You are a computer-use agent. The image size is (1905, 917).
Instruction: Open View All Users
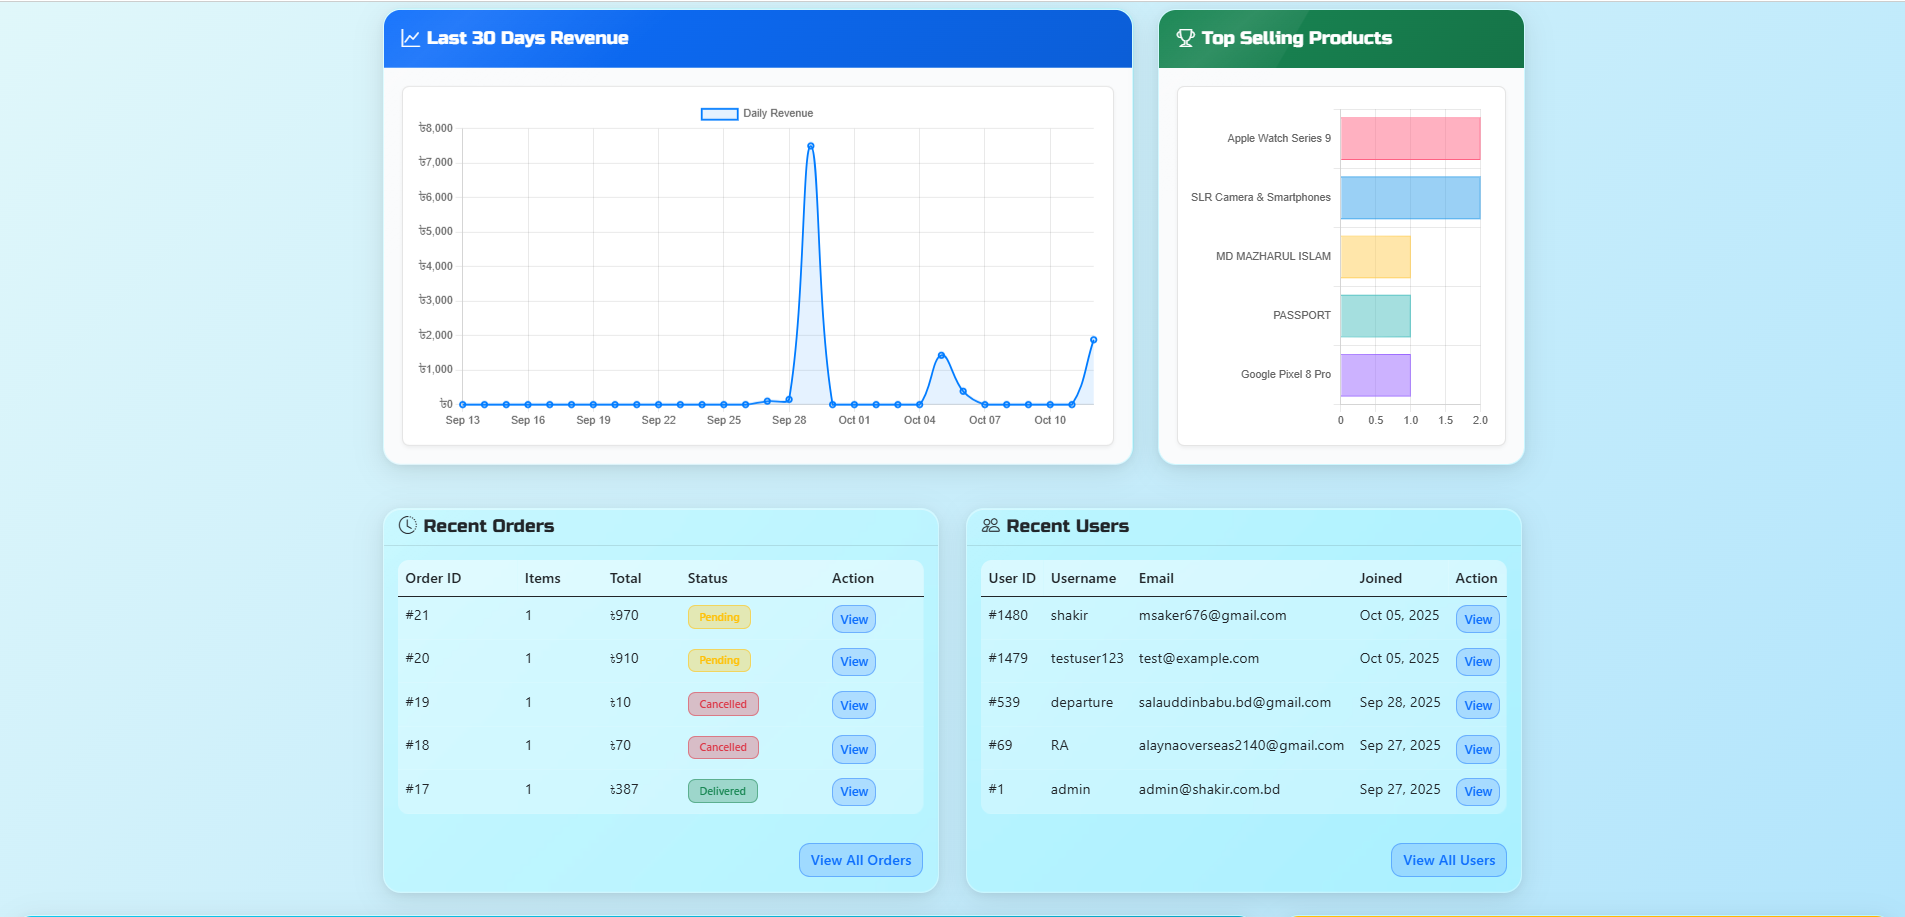pos(1449,860)
